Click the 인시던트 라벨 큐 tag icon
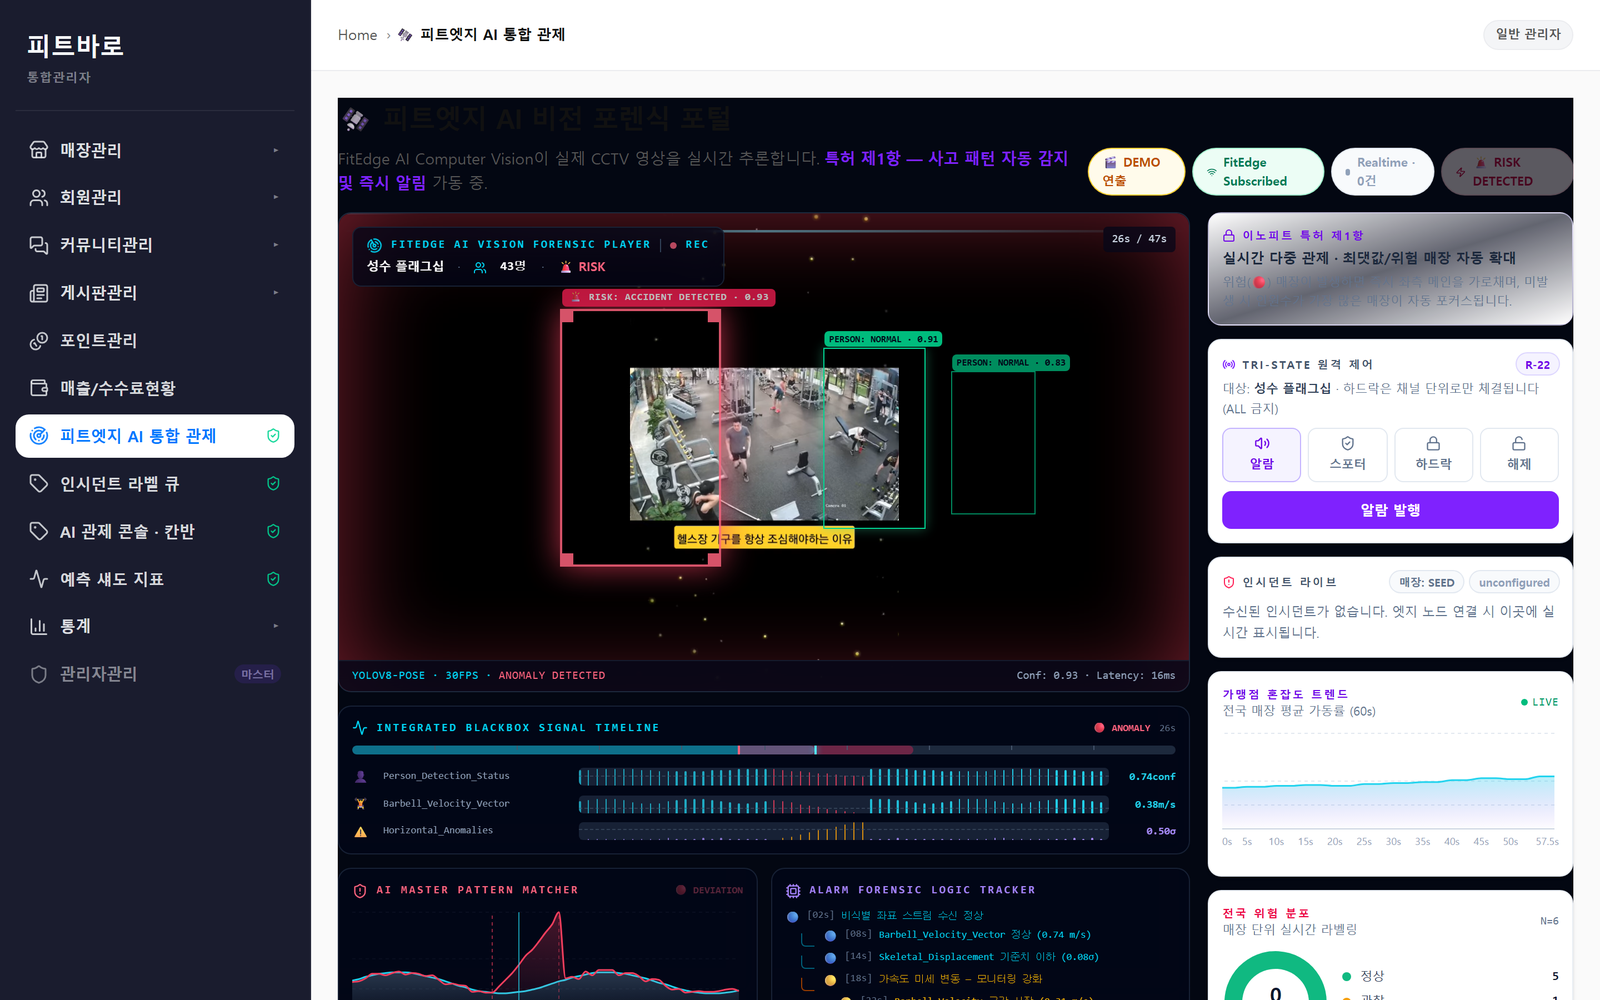Screen dimensions: 1600x1000 (39, 483)
